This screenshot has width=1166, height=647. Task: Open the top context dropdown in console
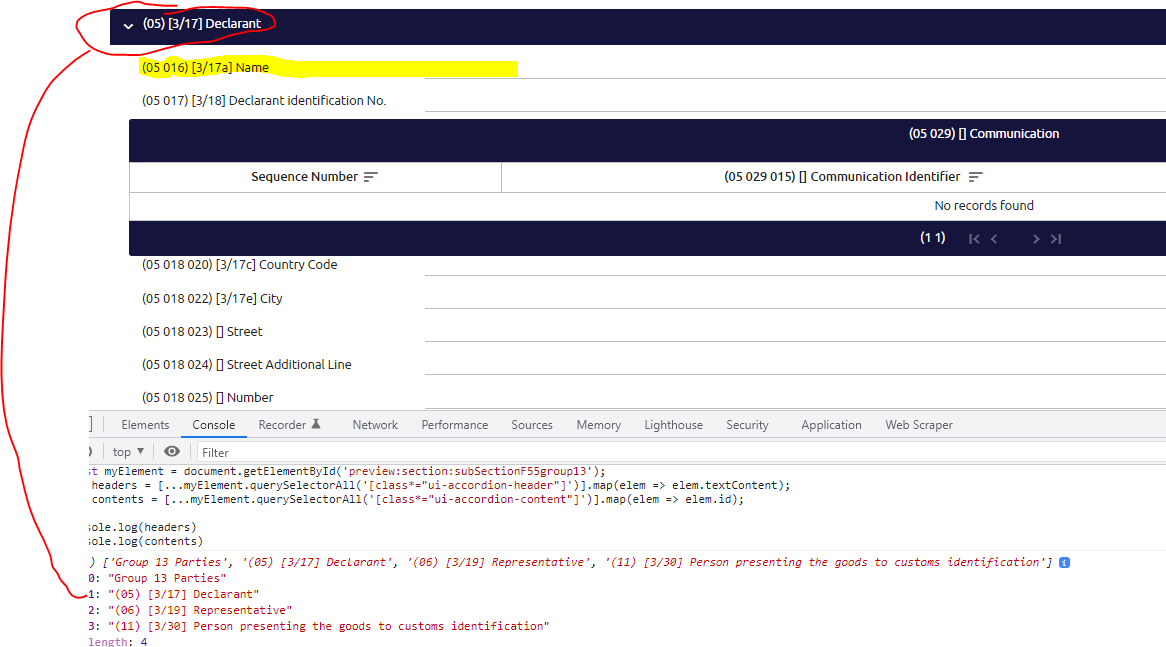[128, 452]
